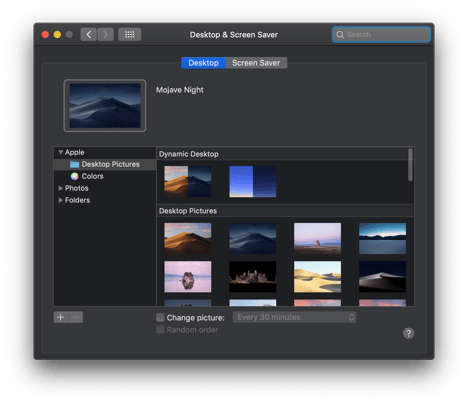Pick the blue lake mountains picture
The width and height of the screenshot is (468, 404).
click(382, 239)
